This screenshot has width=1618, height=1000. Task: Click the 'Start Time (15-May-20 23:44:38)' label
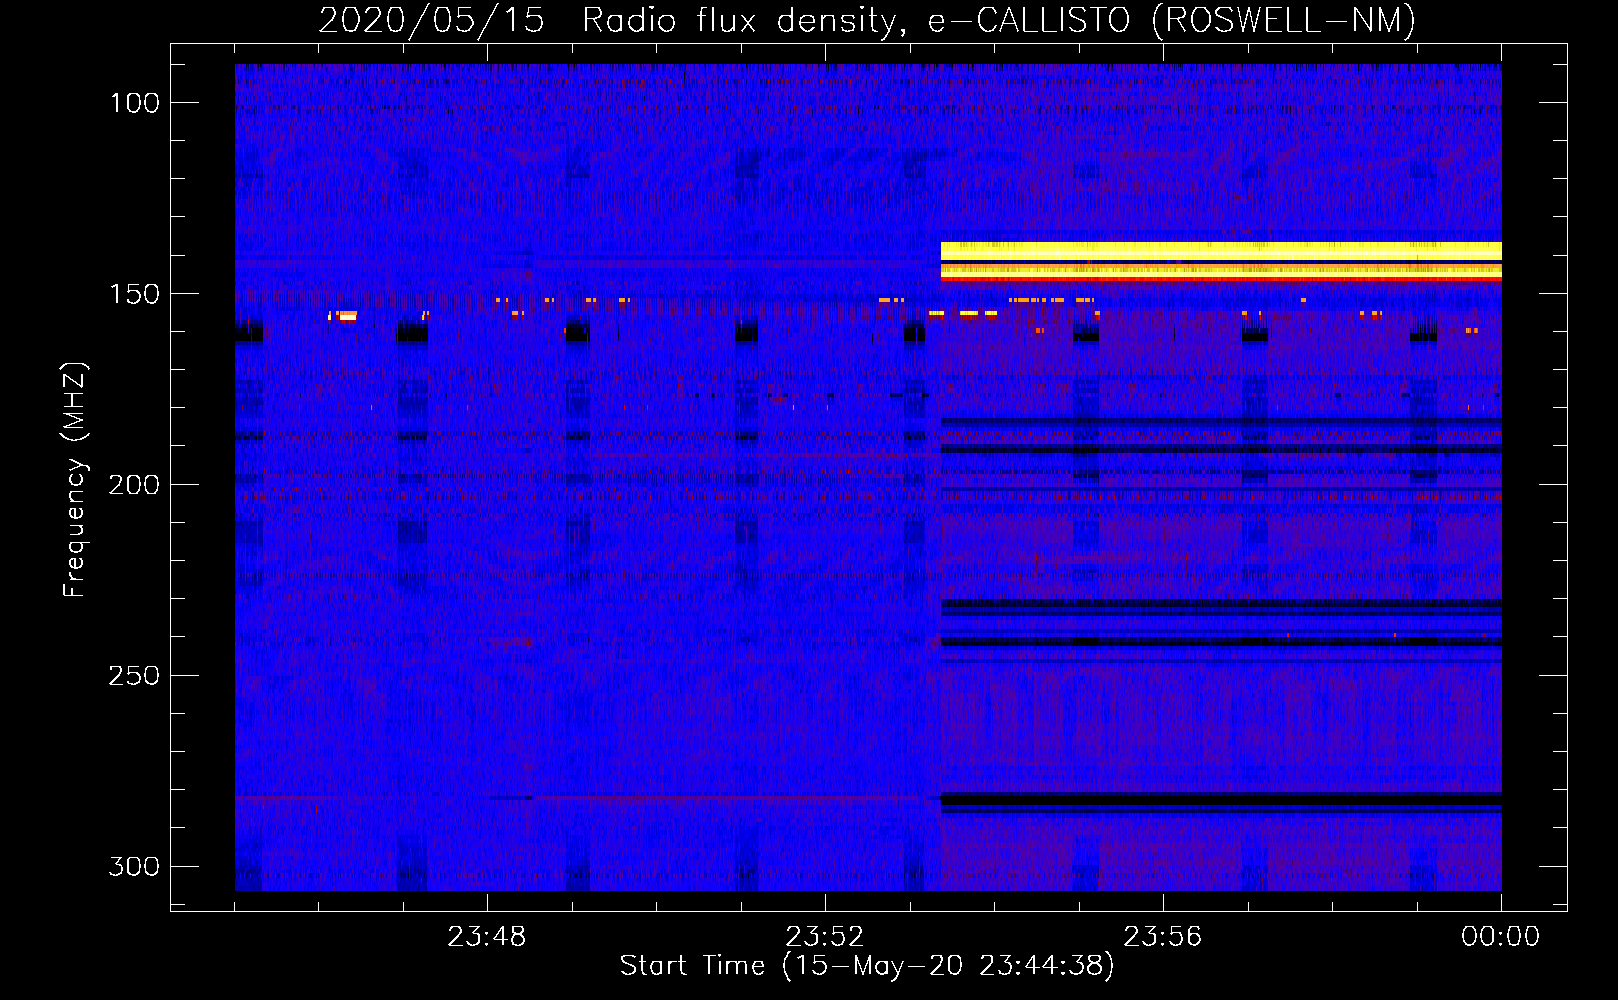point(867,966)
